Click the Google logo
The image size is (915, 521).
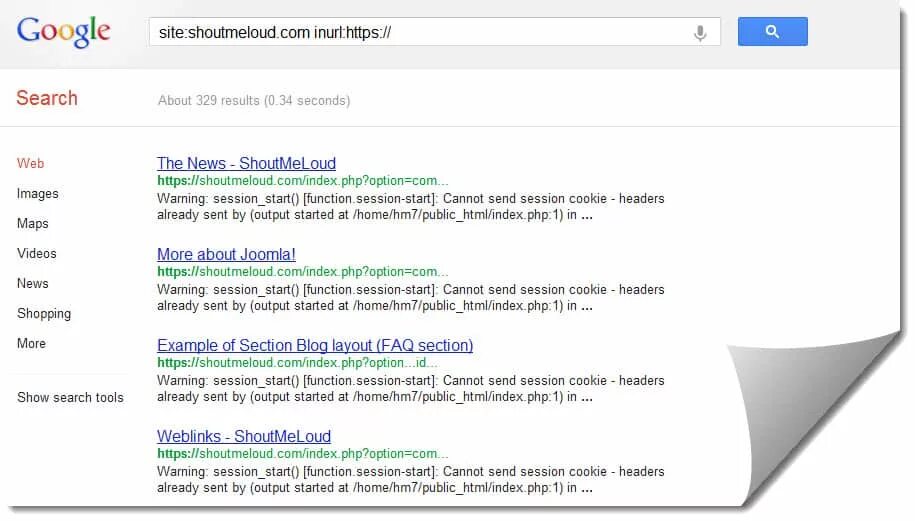click(x=63, y=32)
